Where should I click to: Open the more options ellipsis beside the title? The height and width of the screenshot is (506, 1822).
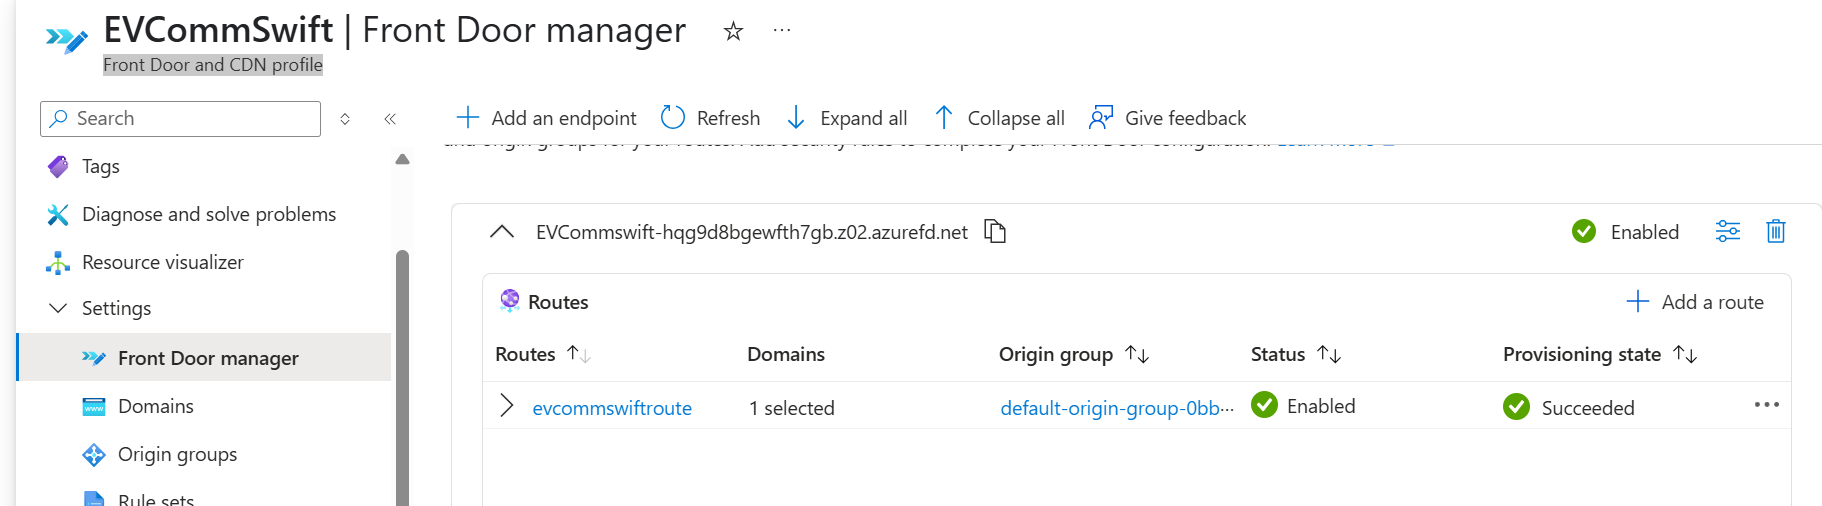pos(782,31)
